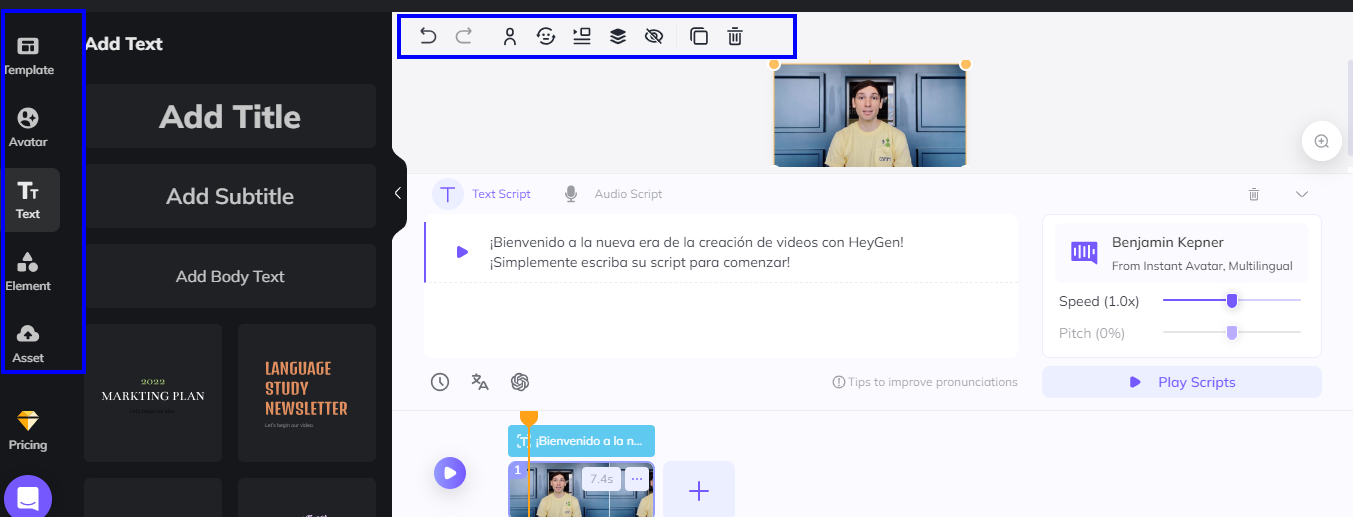Open scene options three-dot menu

(x=637, y=479)
